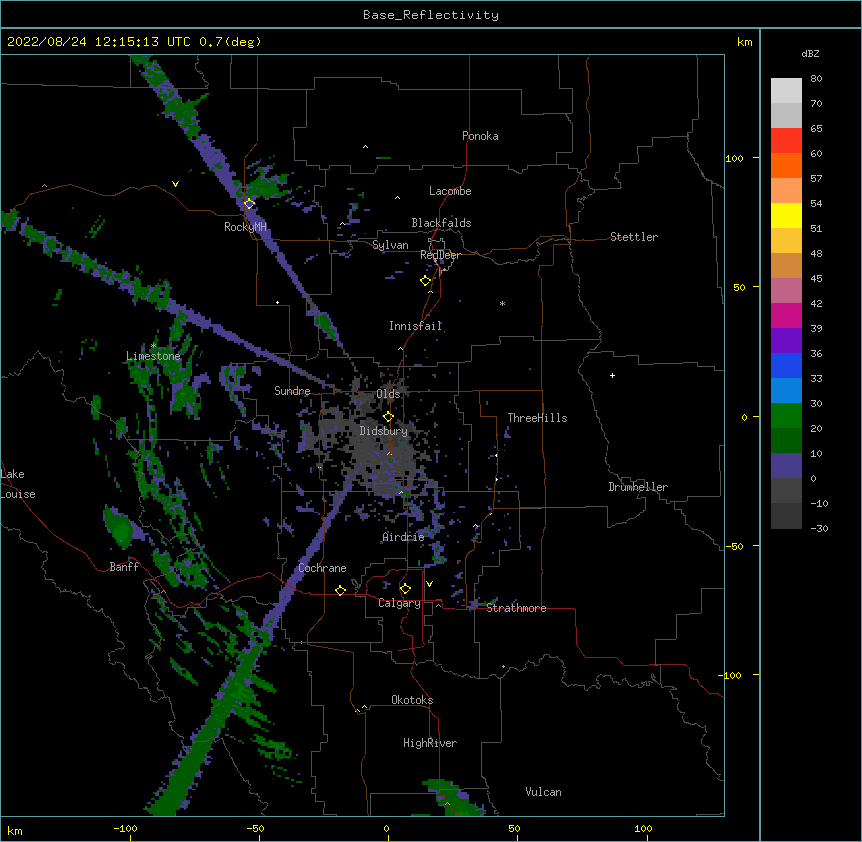Screen dimensions: 862x842
Task: Click the Innisfail city label
Action: [x=415, y=326]
